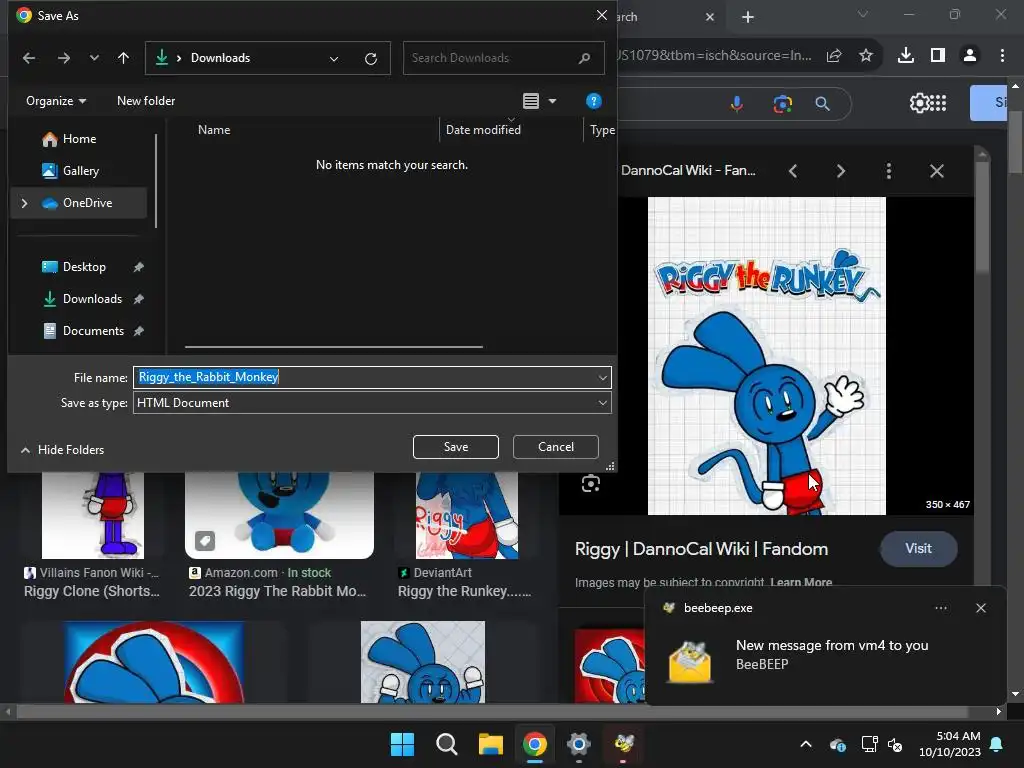The width and height of the screenshot is (1024, 768).
Task: Unpin Desktop pin icon
Action: click(138, 266)
